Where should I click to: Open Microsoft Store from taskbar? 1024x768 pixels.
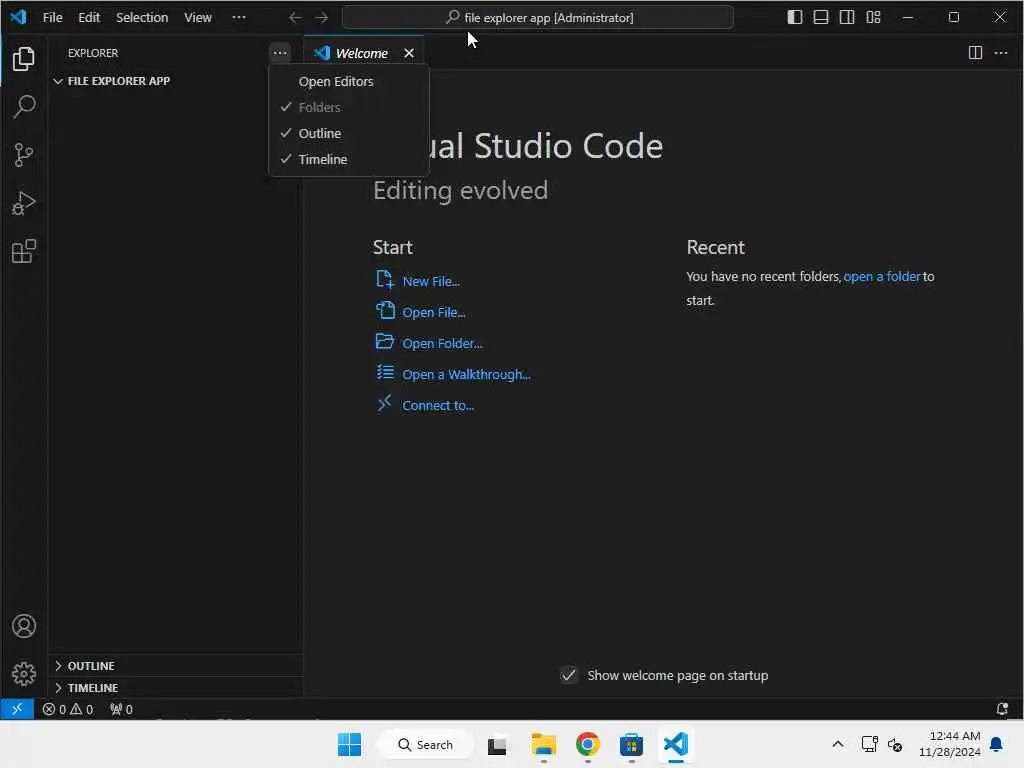click(632, 744)
